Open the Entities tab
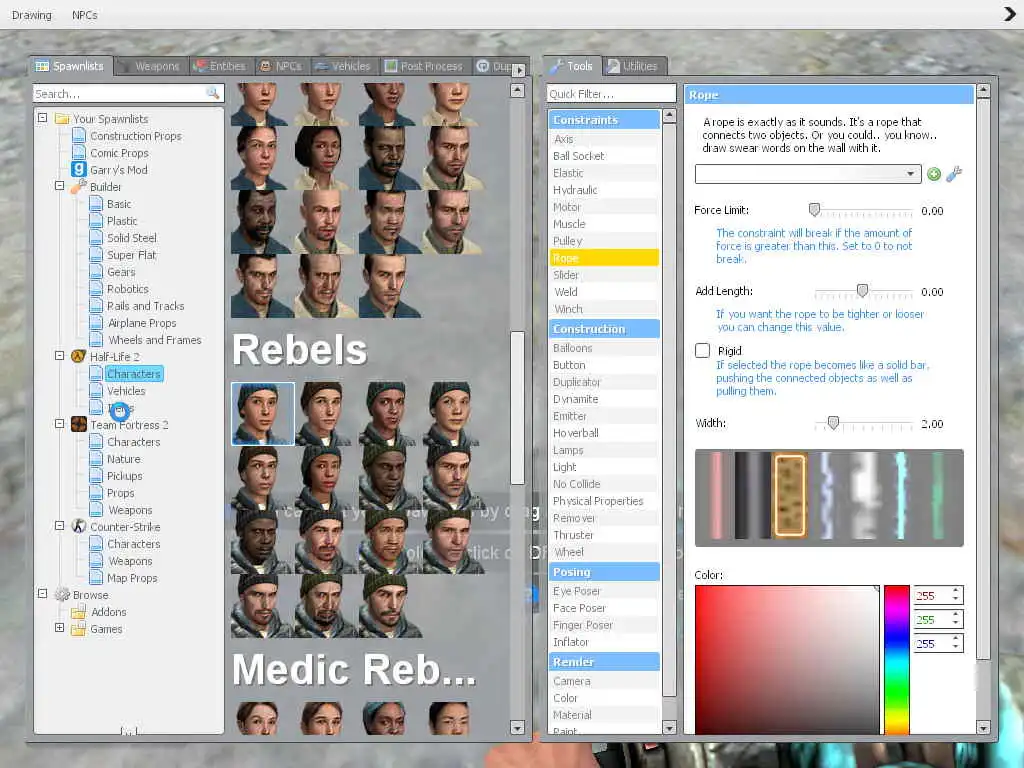 coord(221,66)
